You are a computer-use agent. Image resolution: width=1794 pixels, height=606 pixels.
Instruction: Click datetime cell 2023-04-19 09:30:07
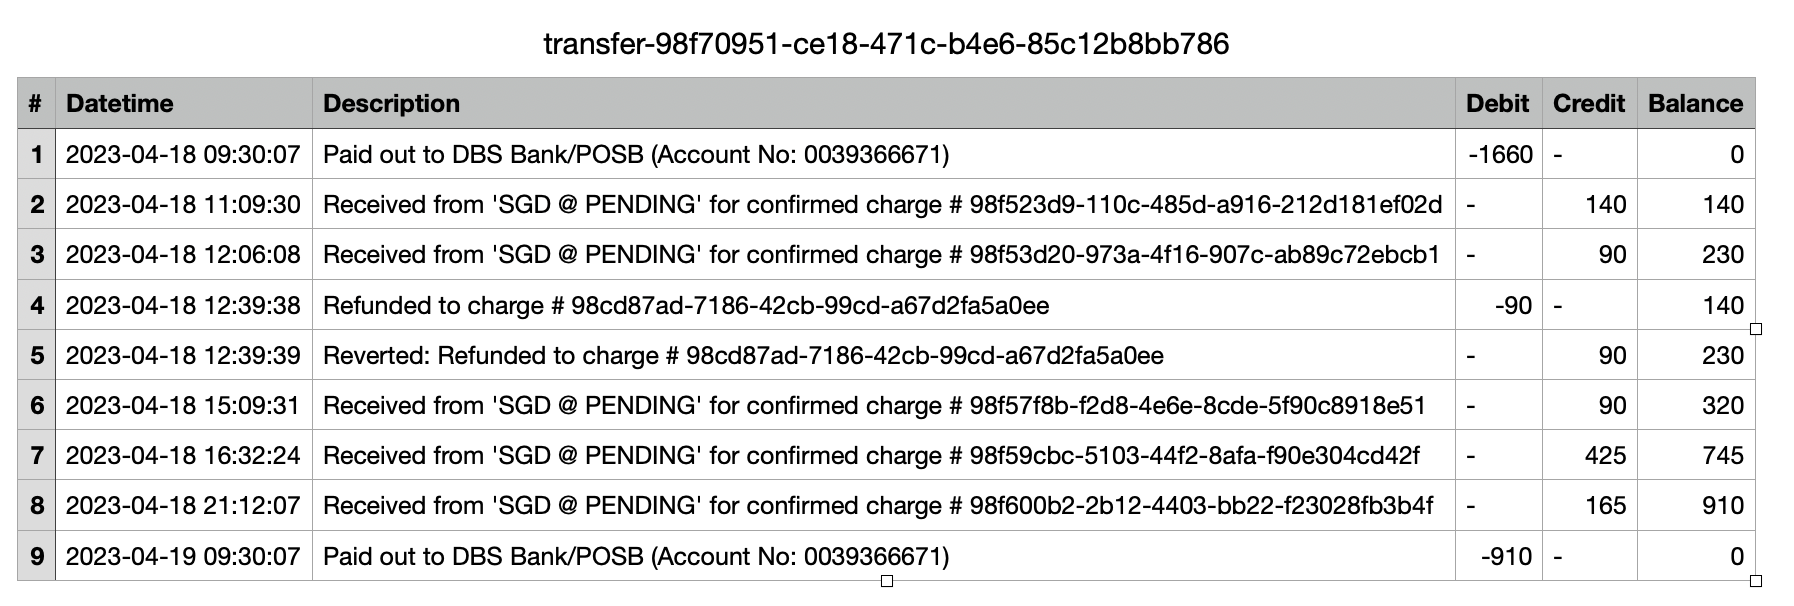click(x=184, y=556)
